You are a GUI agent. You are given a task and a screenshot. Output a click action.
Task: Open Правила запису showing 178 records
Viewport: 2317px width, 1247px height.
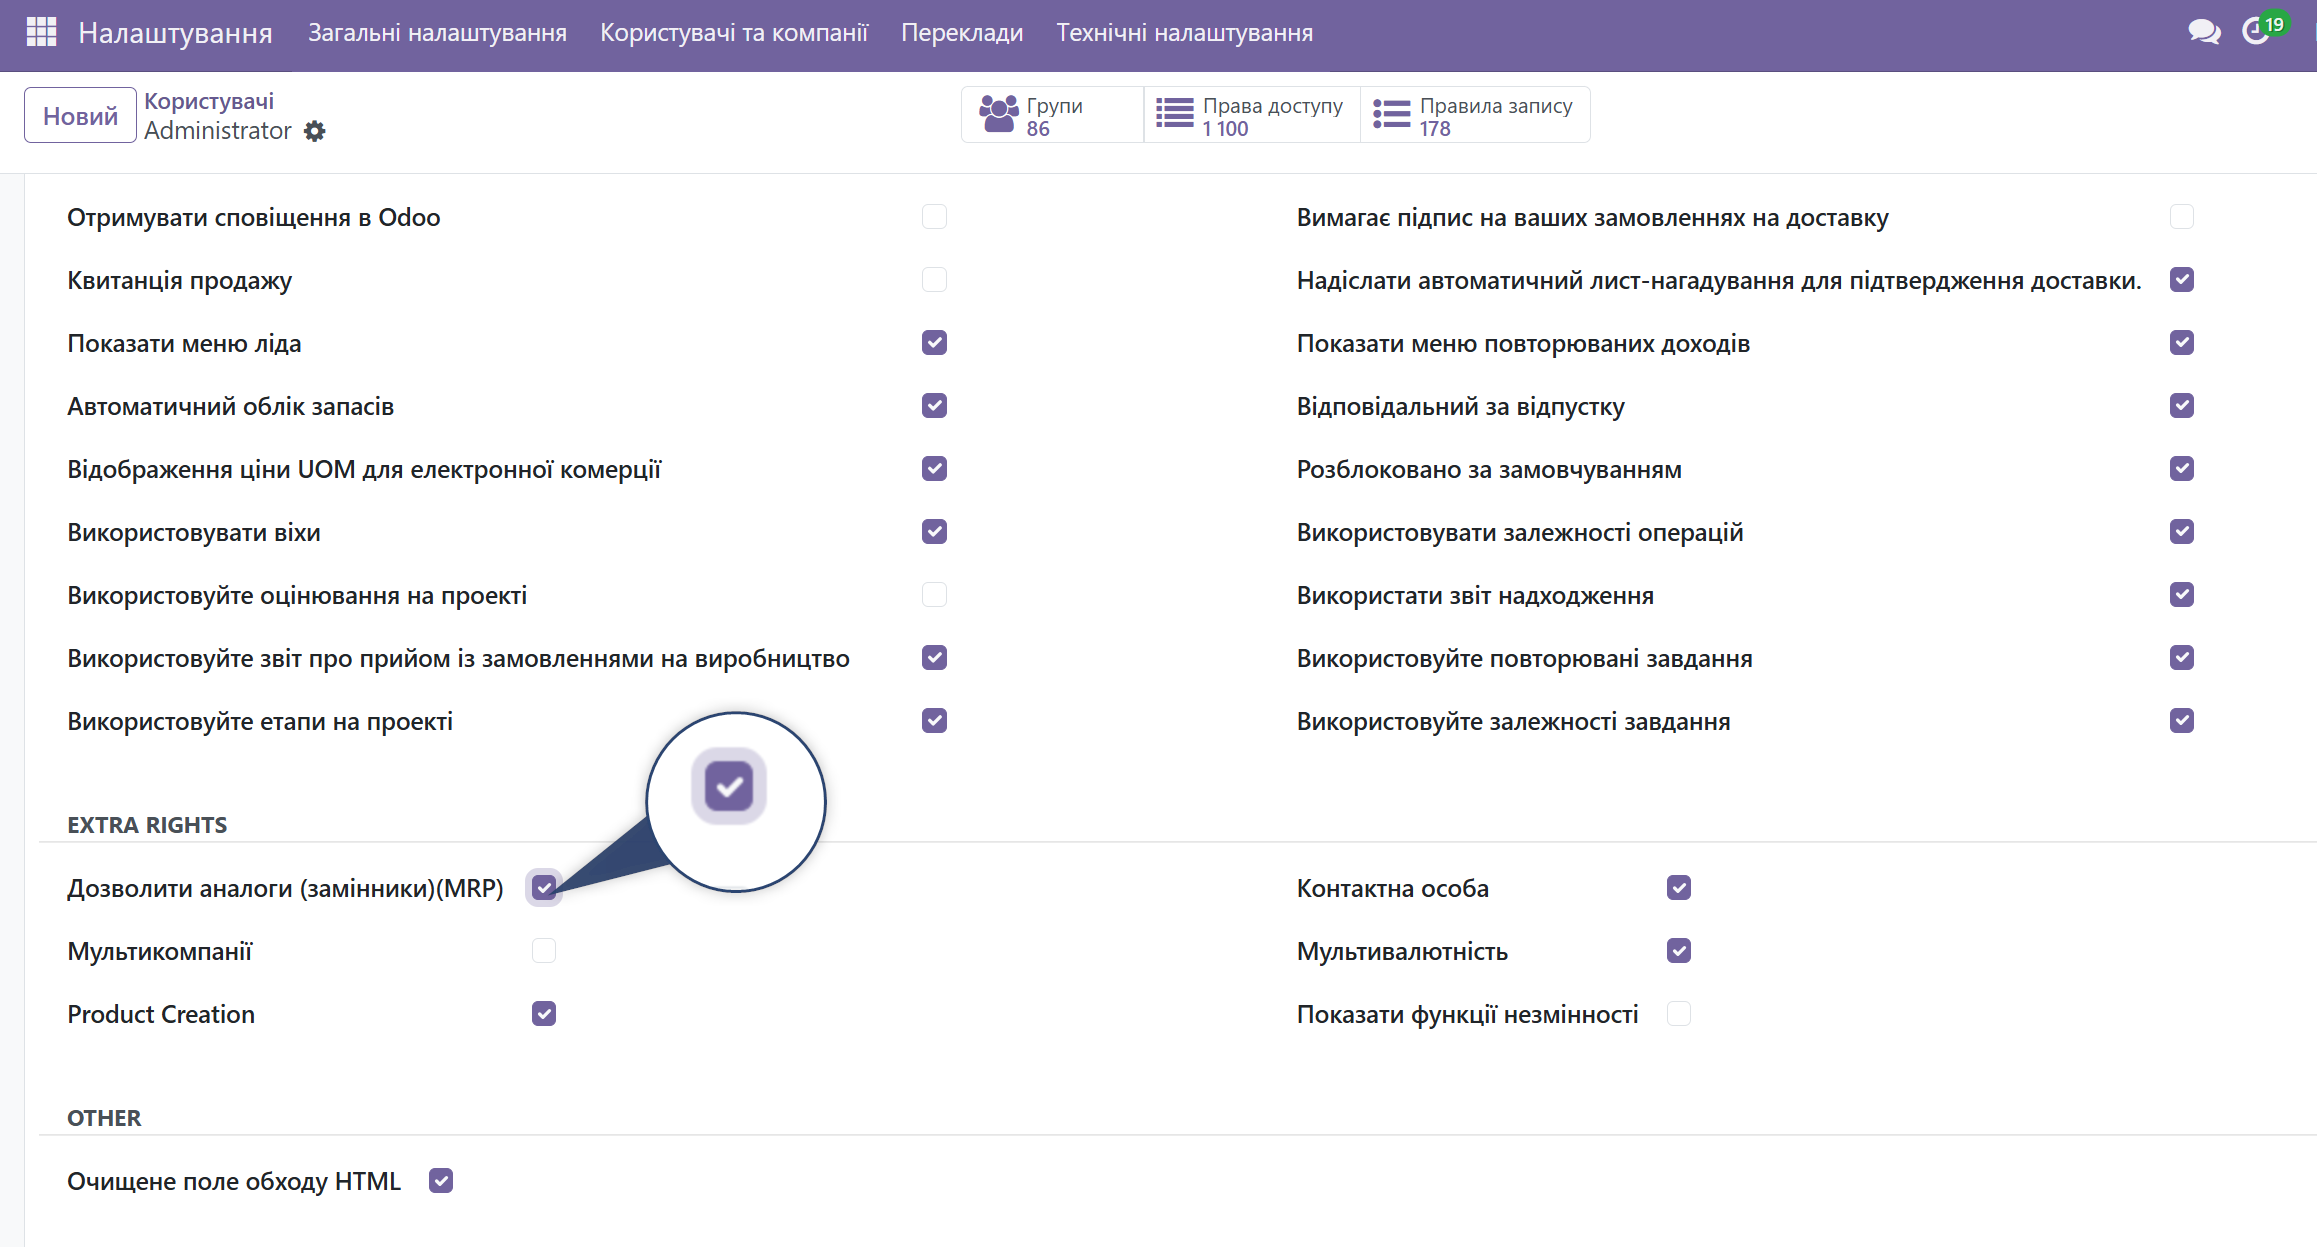tap(1473, 114)
